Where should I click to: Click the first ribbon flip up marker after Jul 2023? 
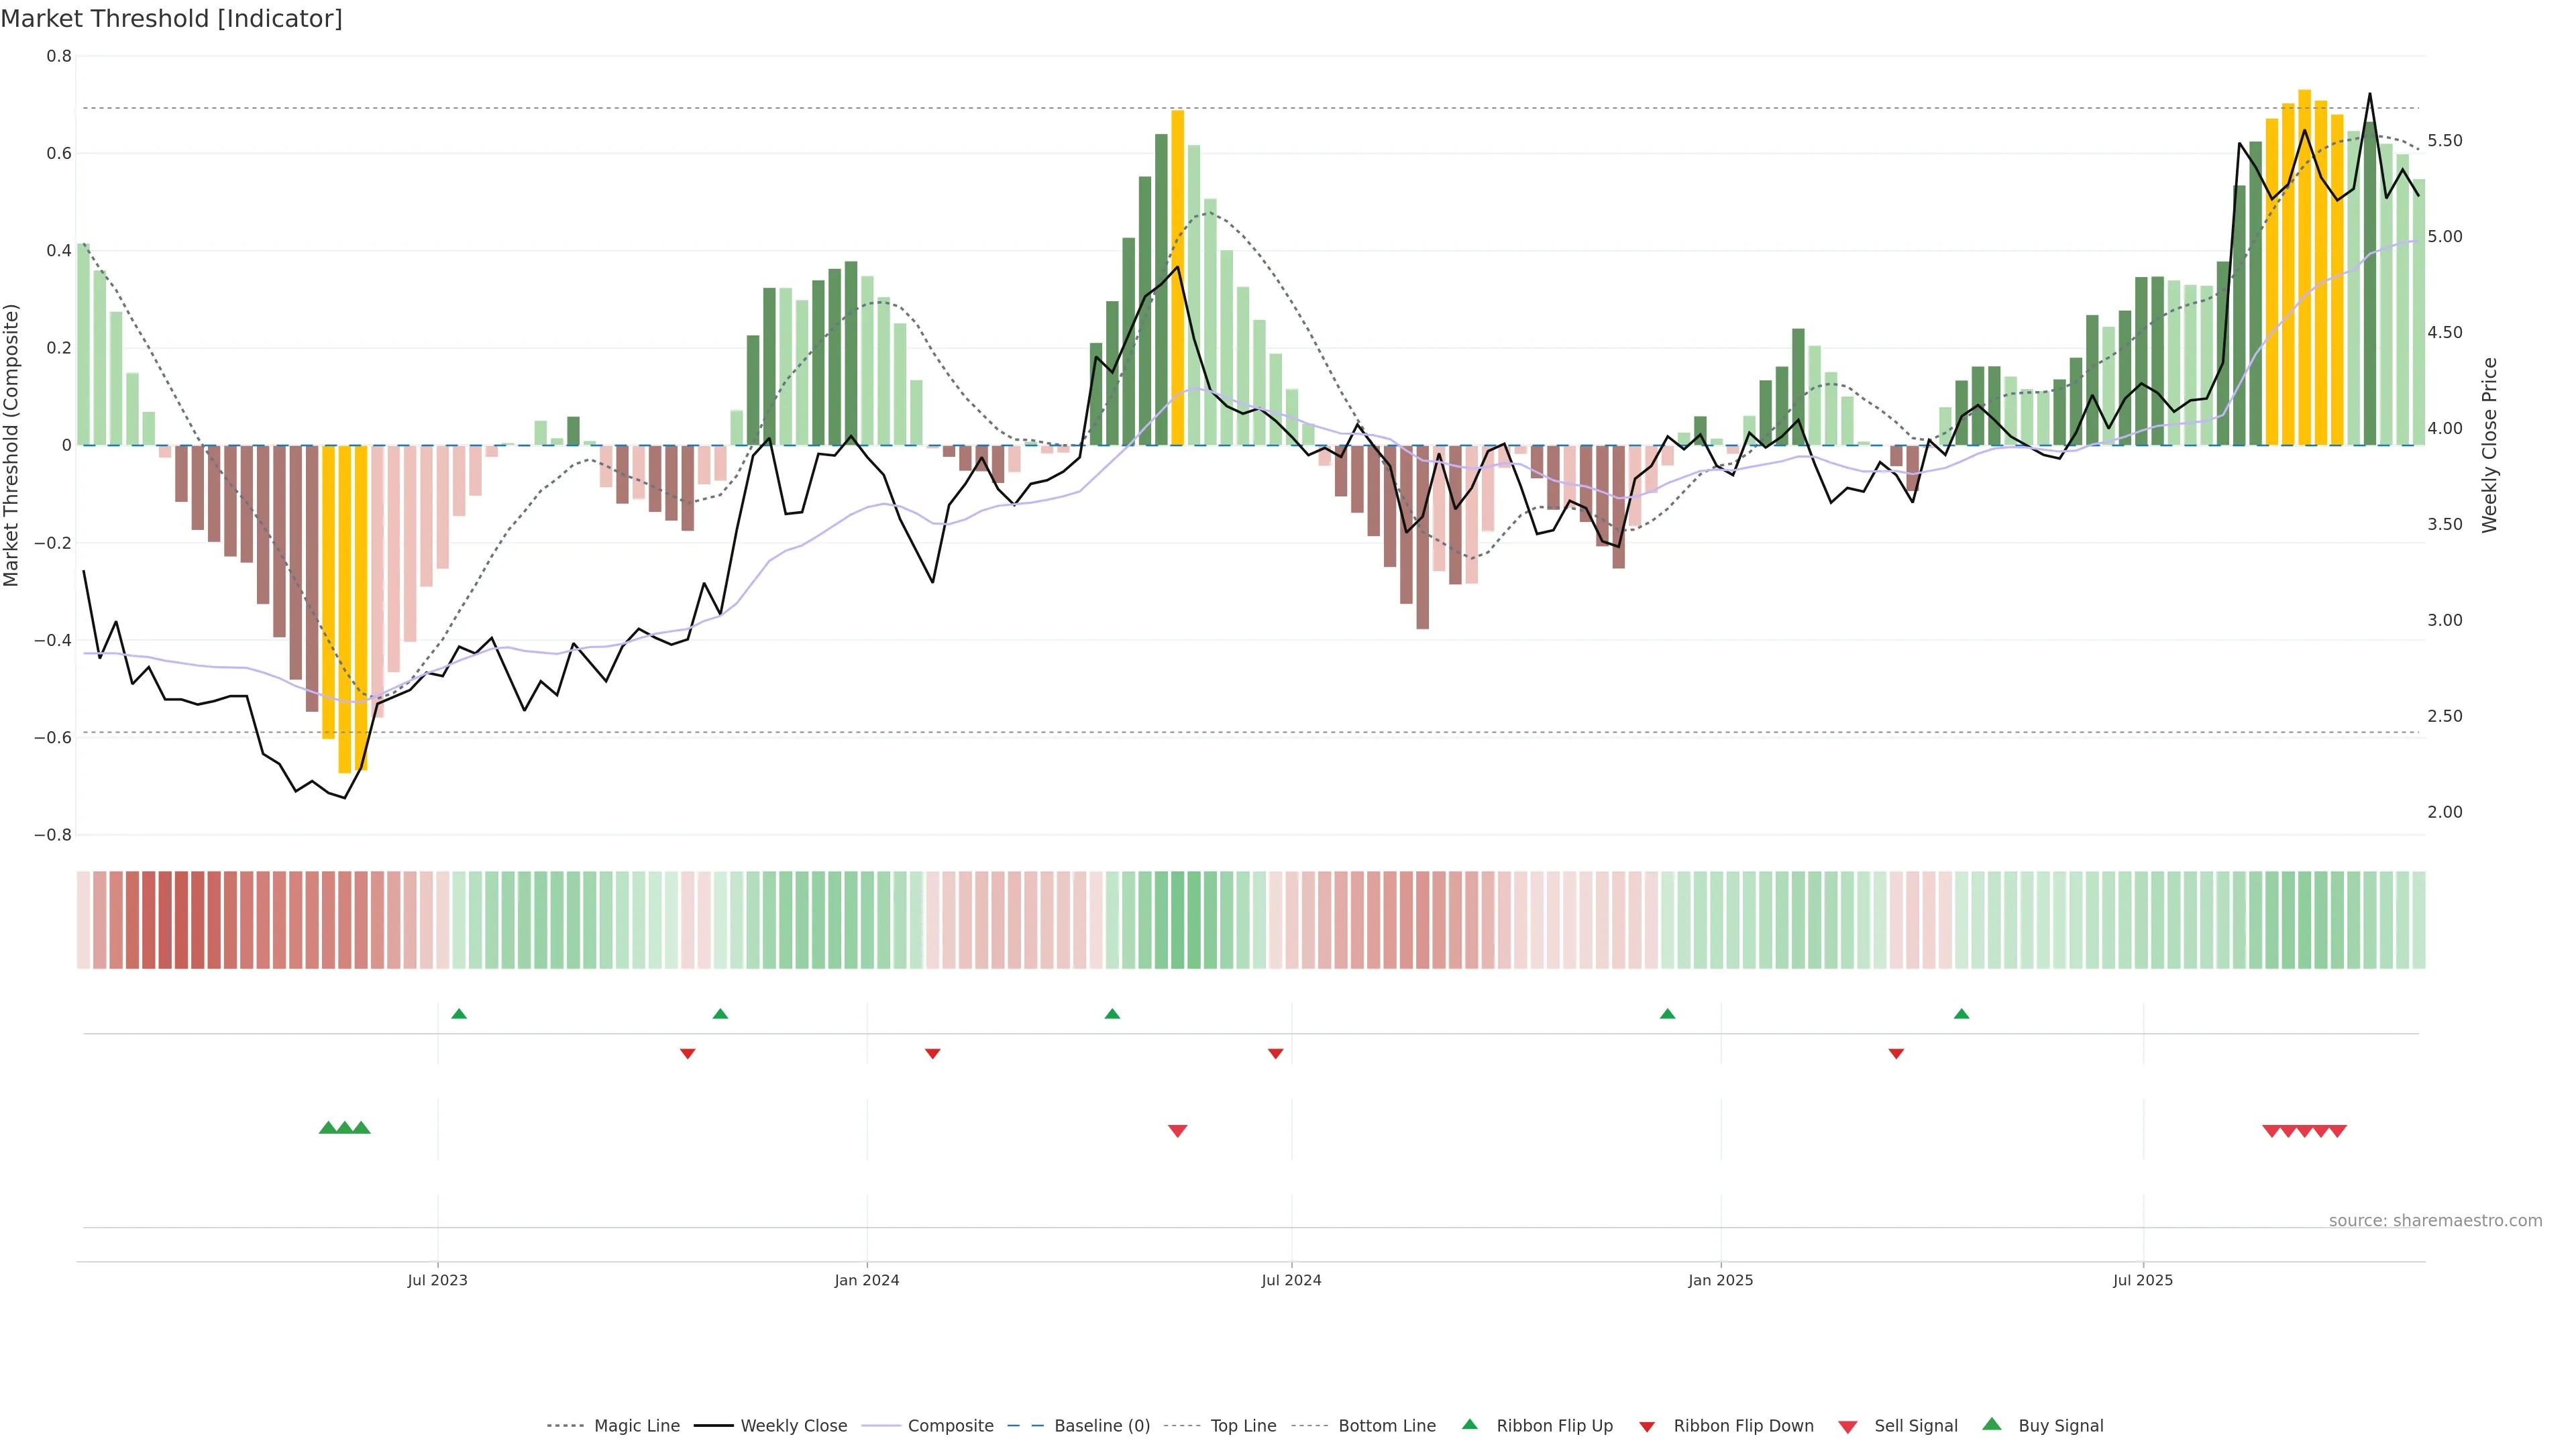(x=459, y=1014)
